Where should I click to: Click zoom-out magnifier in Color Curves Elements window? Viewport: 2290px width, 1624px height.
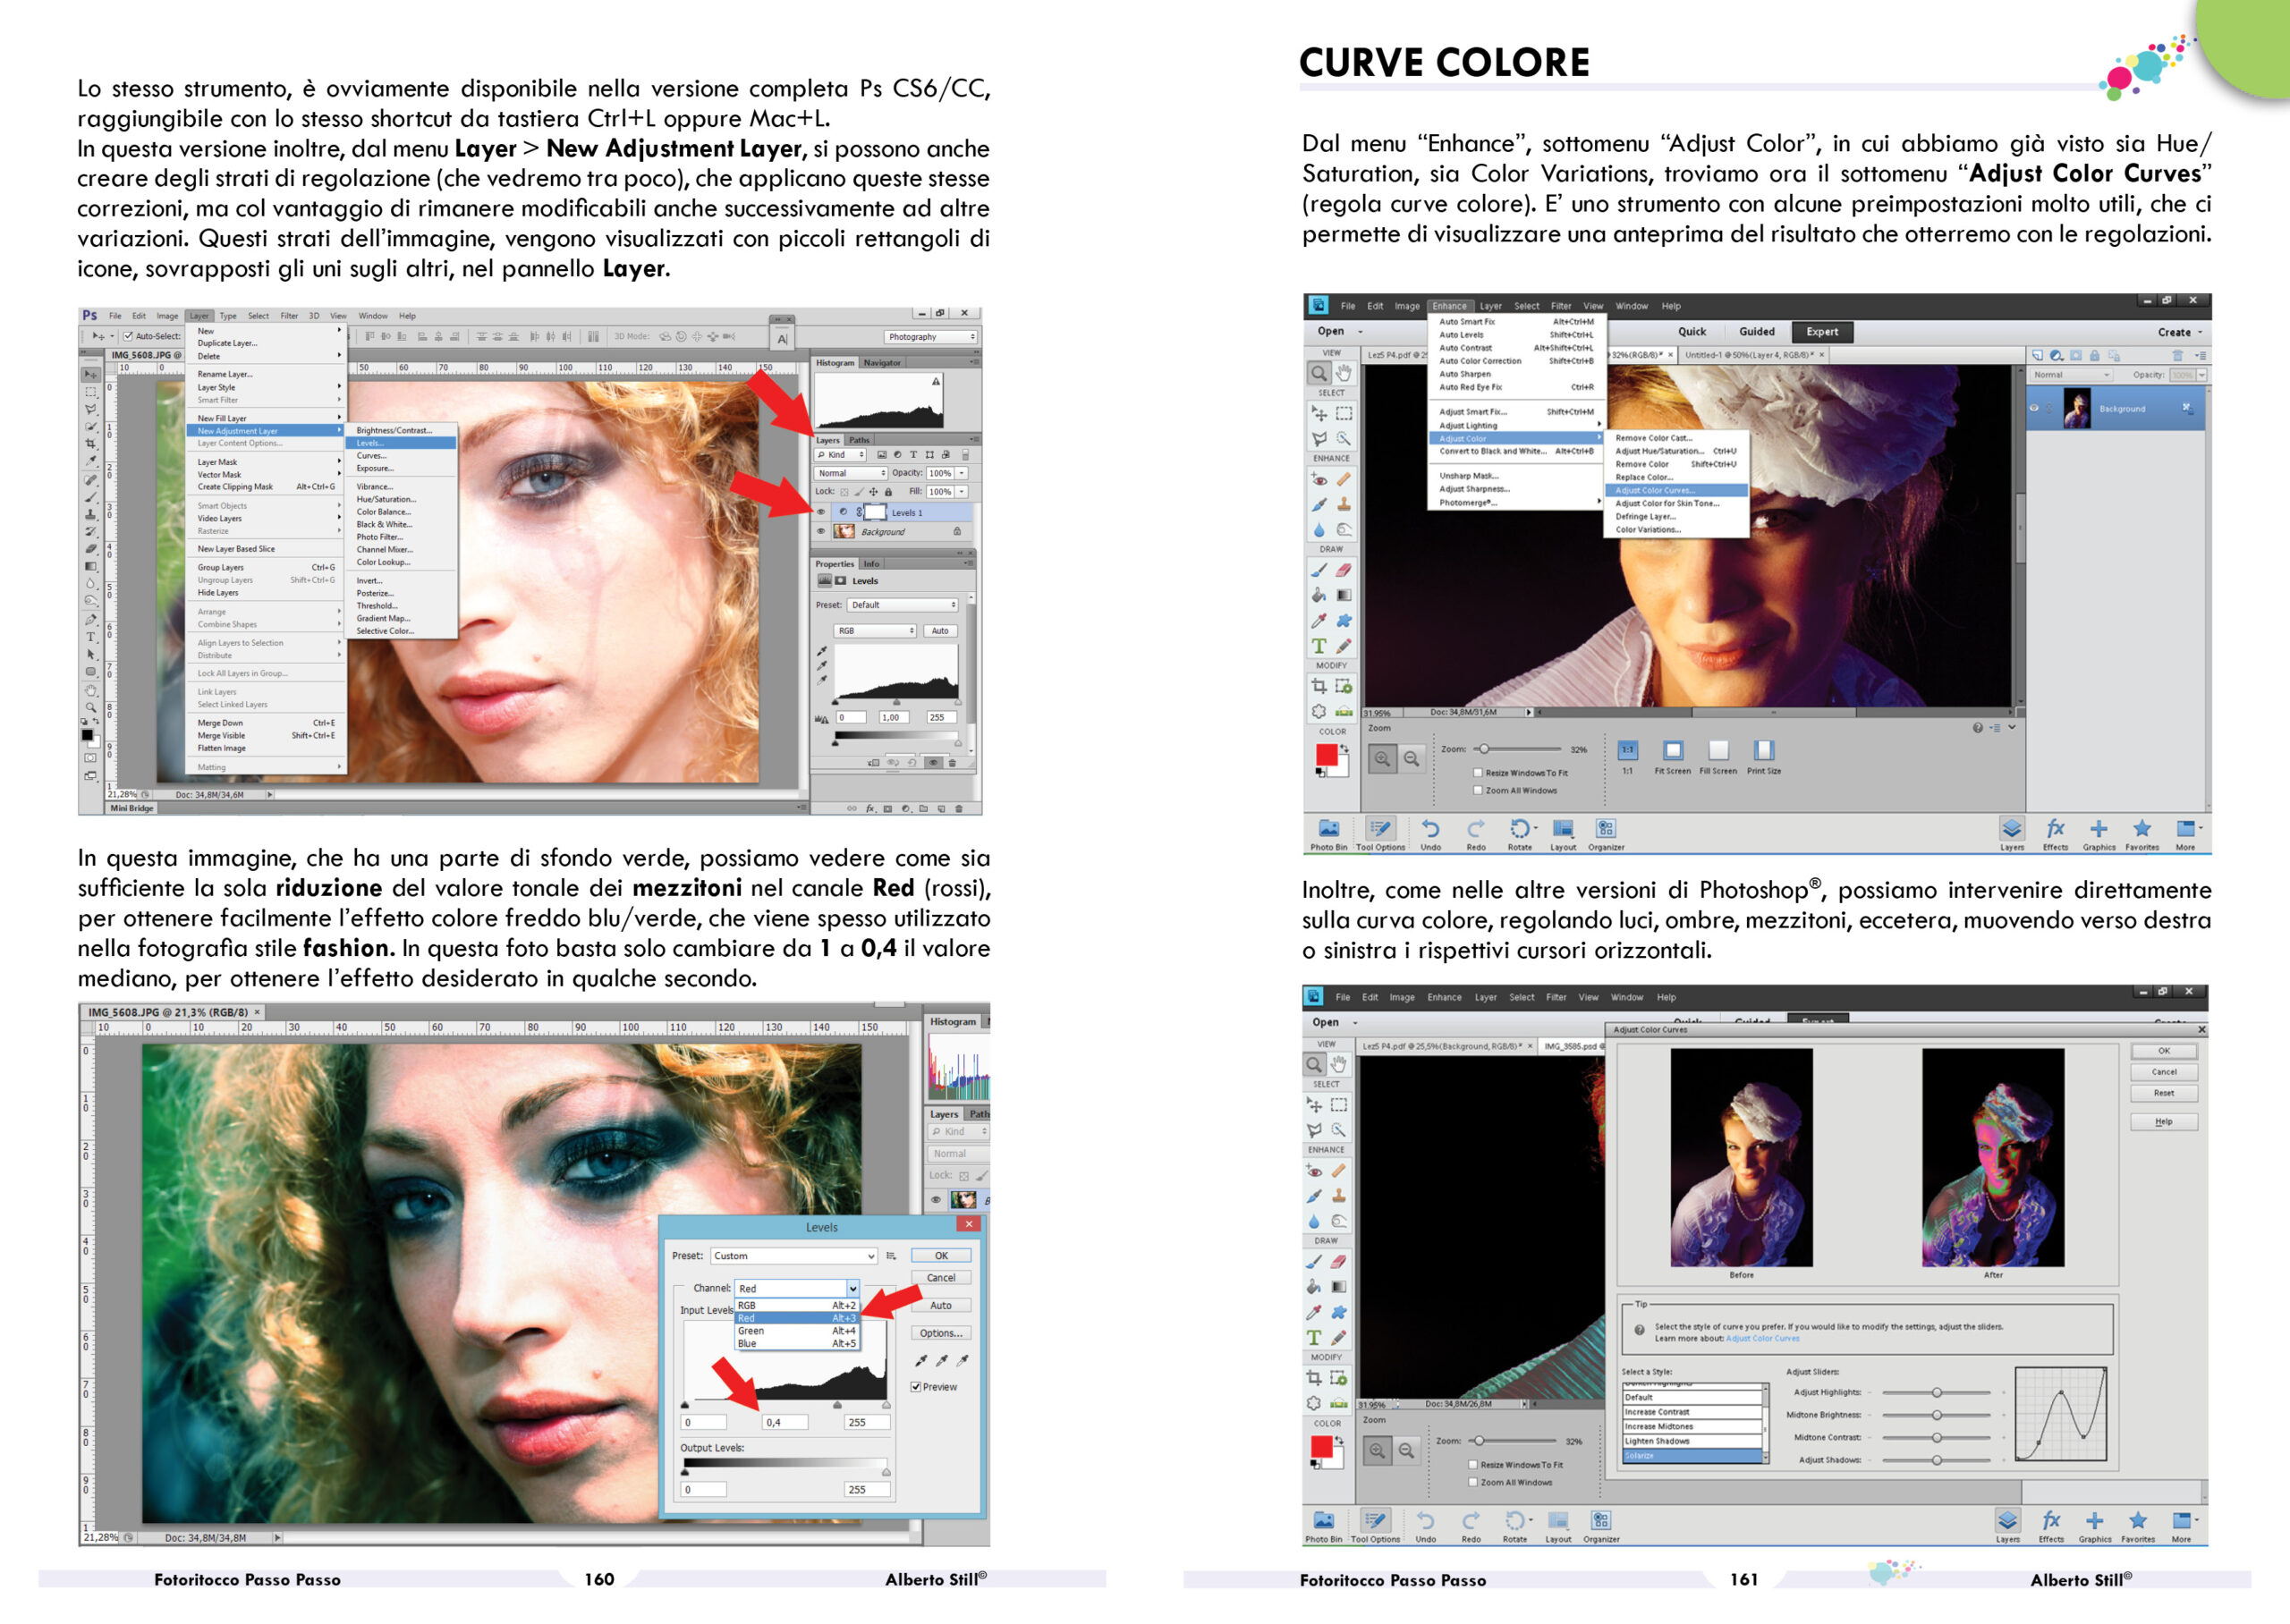coord(1407,1451)
